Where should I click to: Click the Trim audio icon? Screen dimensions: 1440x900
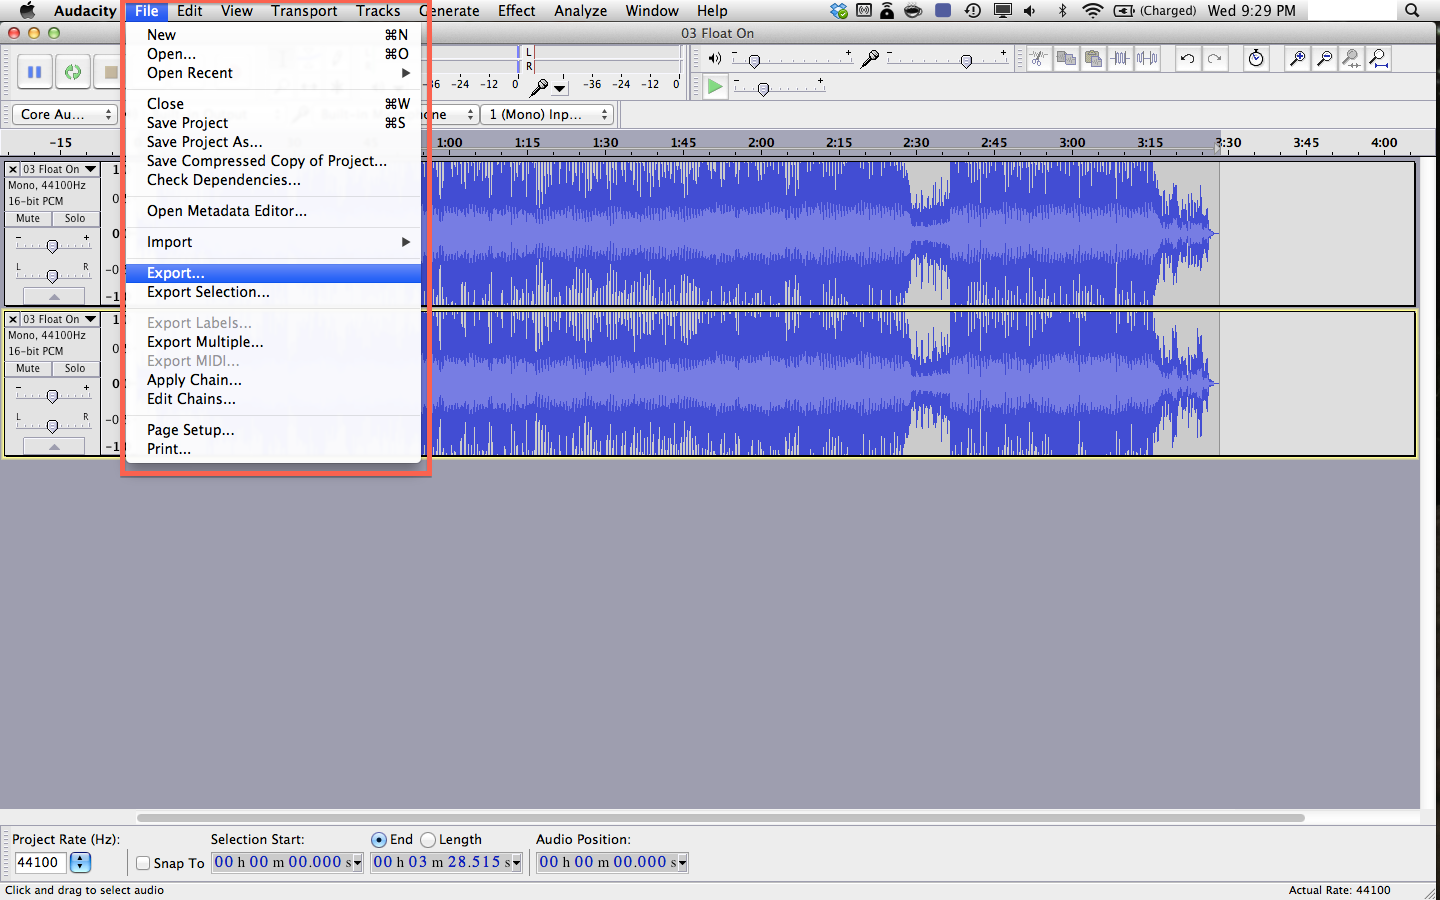tap(1120, 59)
